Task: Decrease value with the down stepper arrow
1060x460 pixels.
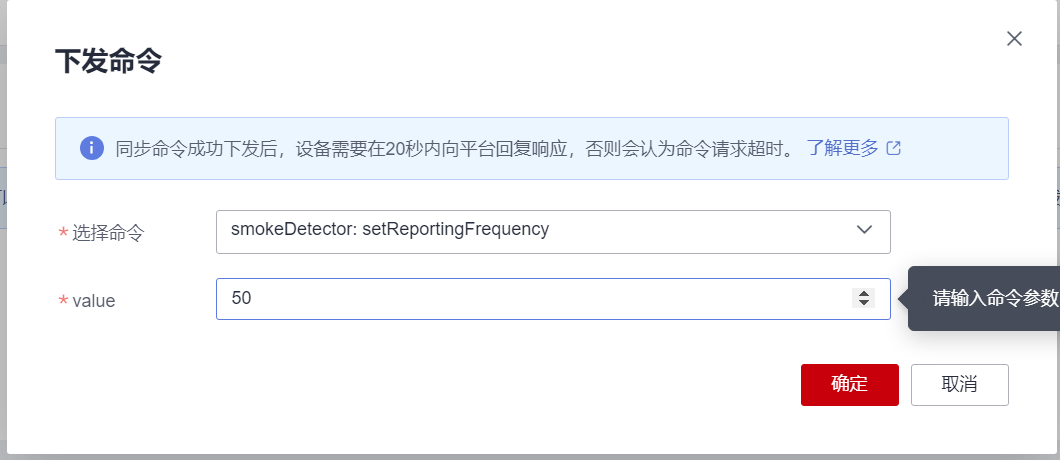Action: (x=863, y=303)
